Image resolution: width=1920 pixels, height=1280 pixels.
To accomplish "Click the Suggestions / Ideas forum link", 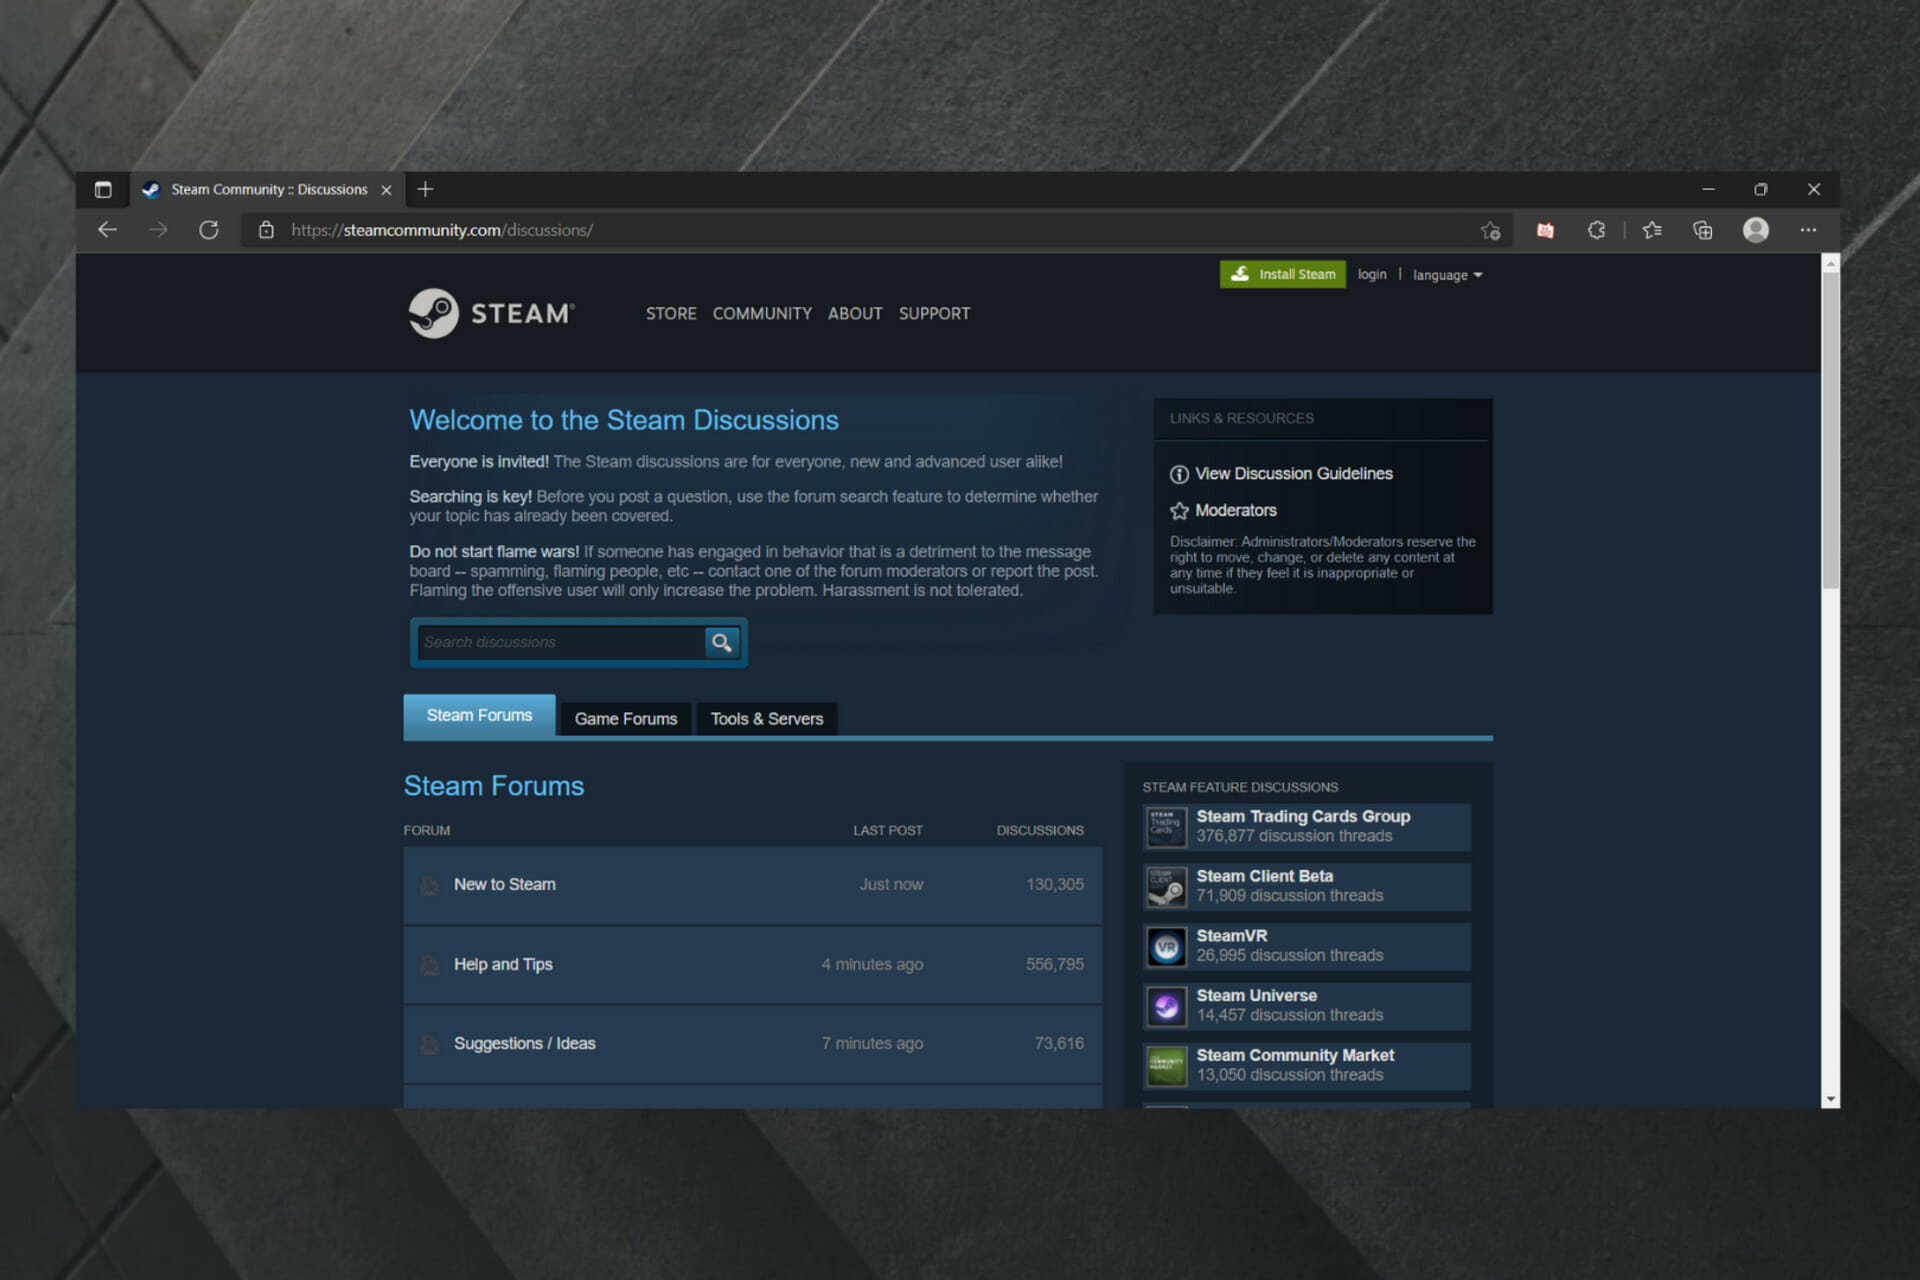I will tap(523, 1043).
